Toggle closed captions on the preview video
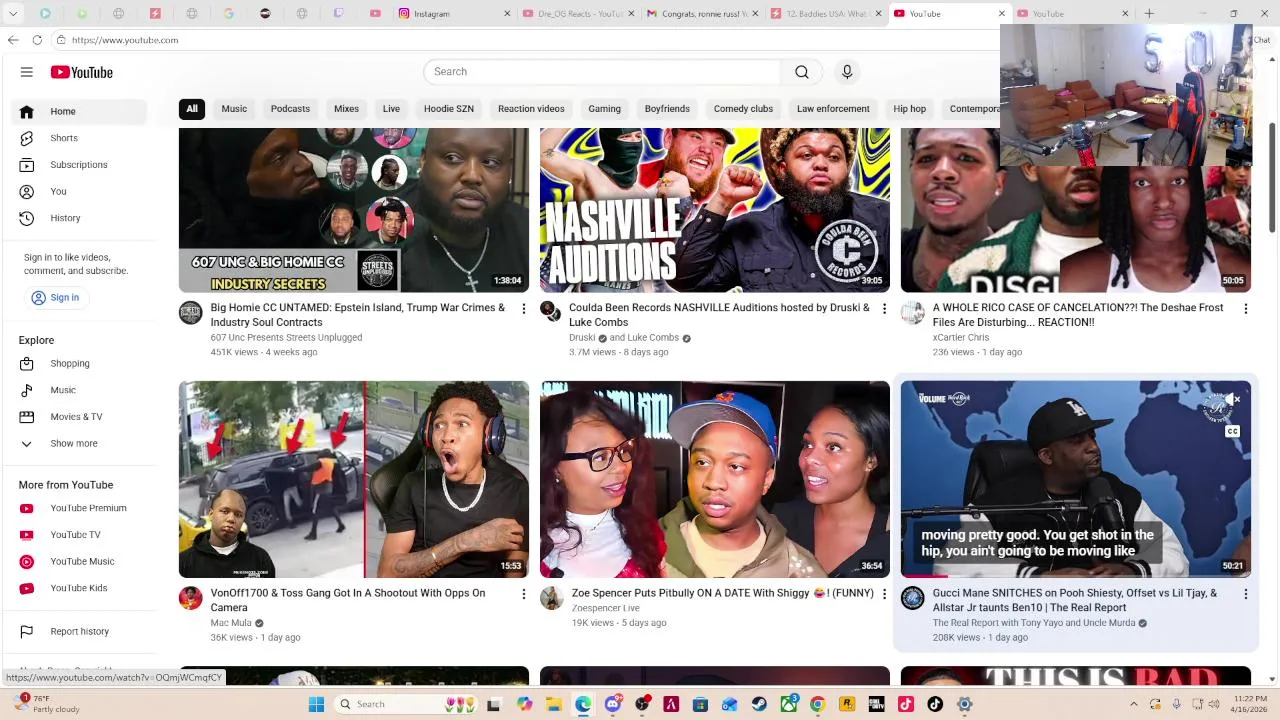The image size is (1280, 720). coord(1232,432)
